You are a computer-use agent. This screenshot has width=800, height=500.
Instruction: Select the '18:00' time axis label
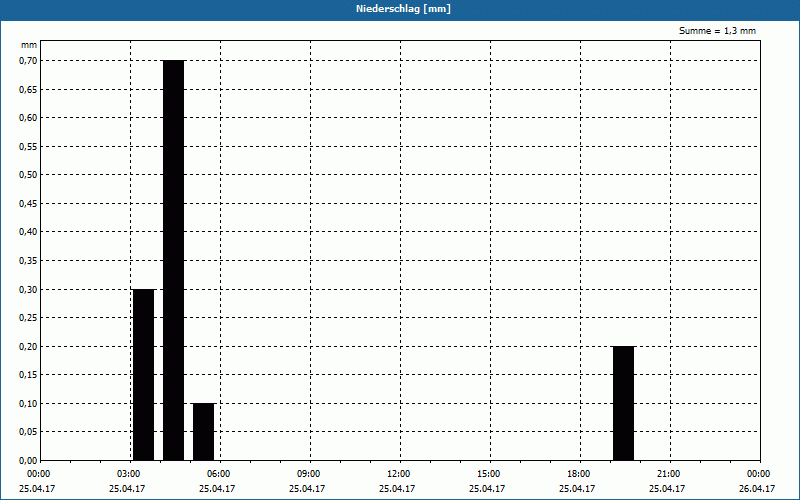(580, 474)
